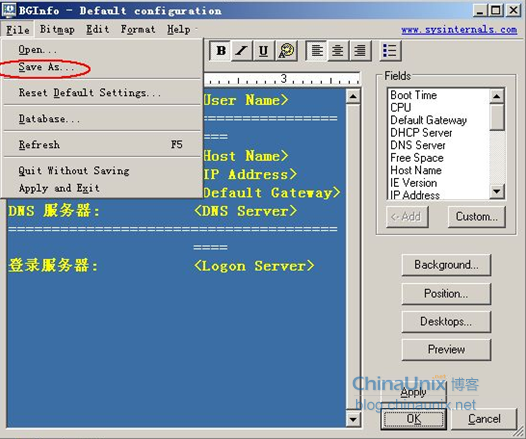Click the <- Add button
This screenshot has width=526, height=439.
pyautogui.click(x=407, y=217)
